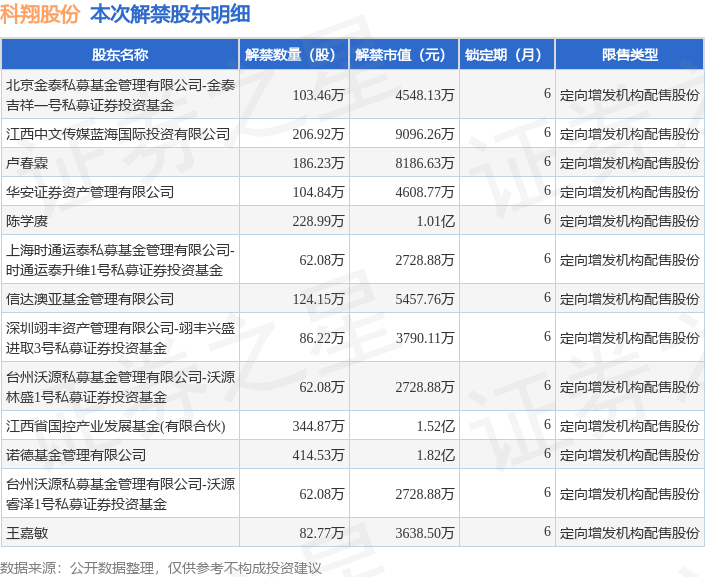Click the 数据来源 footer disclaimer text
Viewport: 705px width, 577px height.
coord(161,568)
